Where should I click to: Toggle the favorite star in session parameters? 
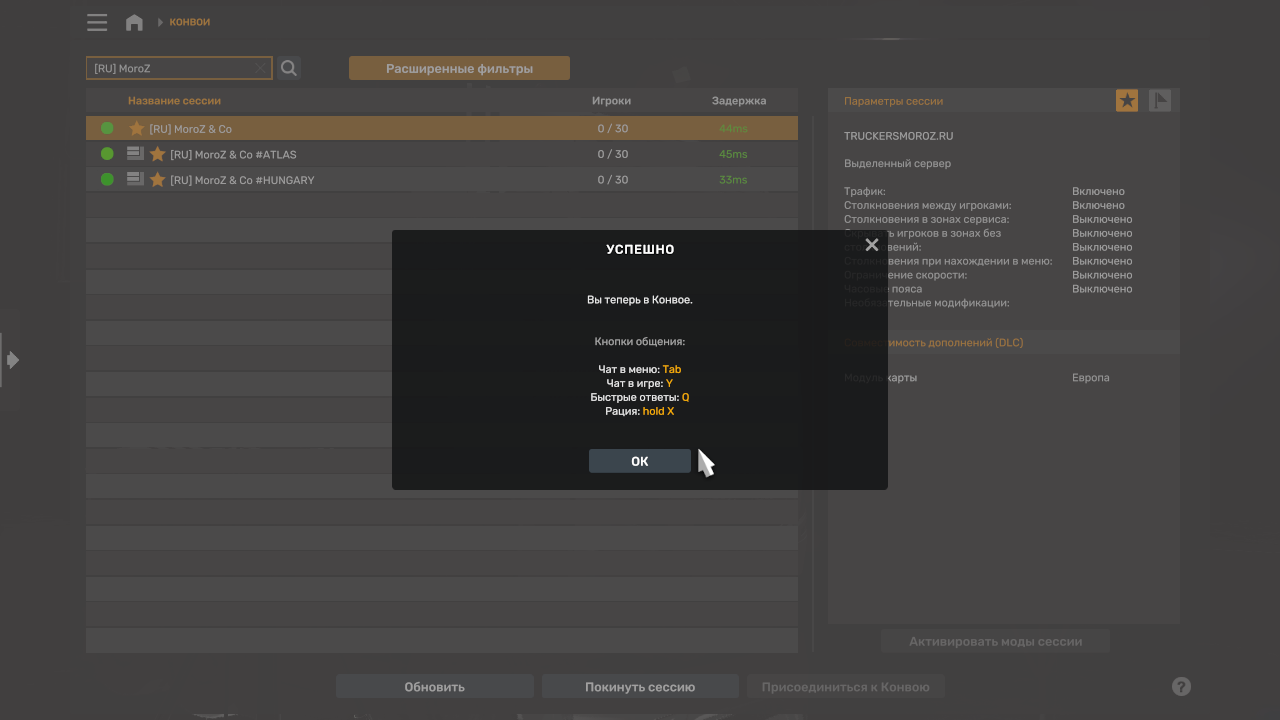pyautogui.click(x=1127, y=100)
